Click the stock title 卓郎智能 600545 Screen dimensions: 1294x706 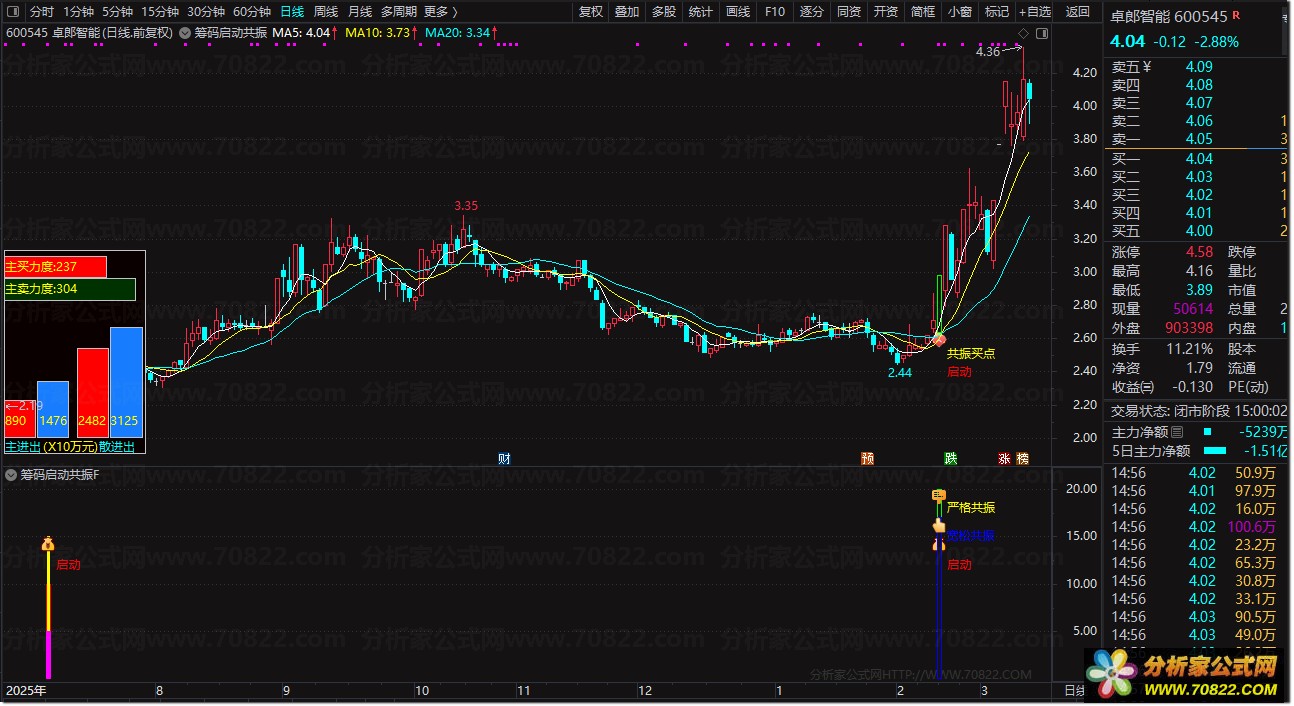(1169, 17)
